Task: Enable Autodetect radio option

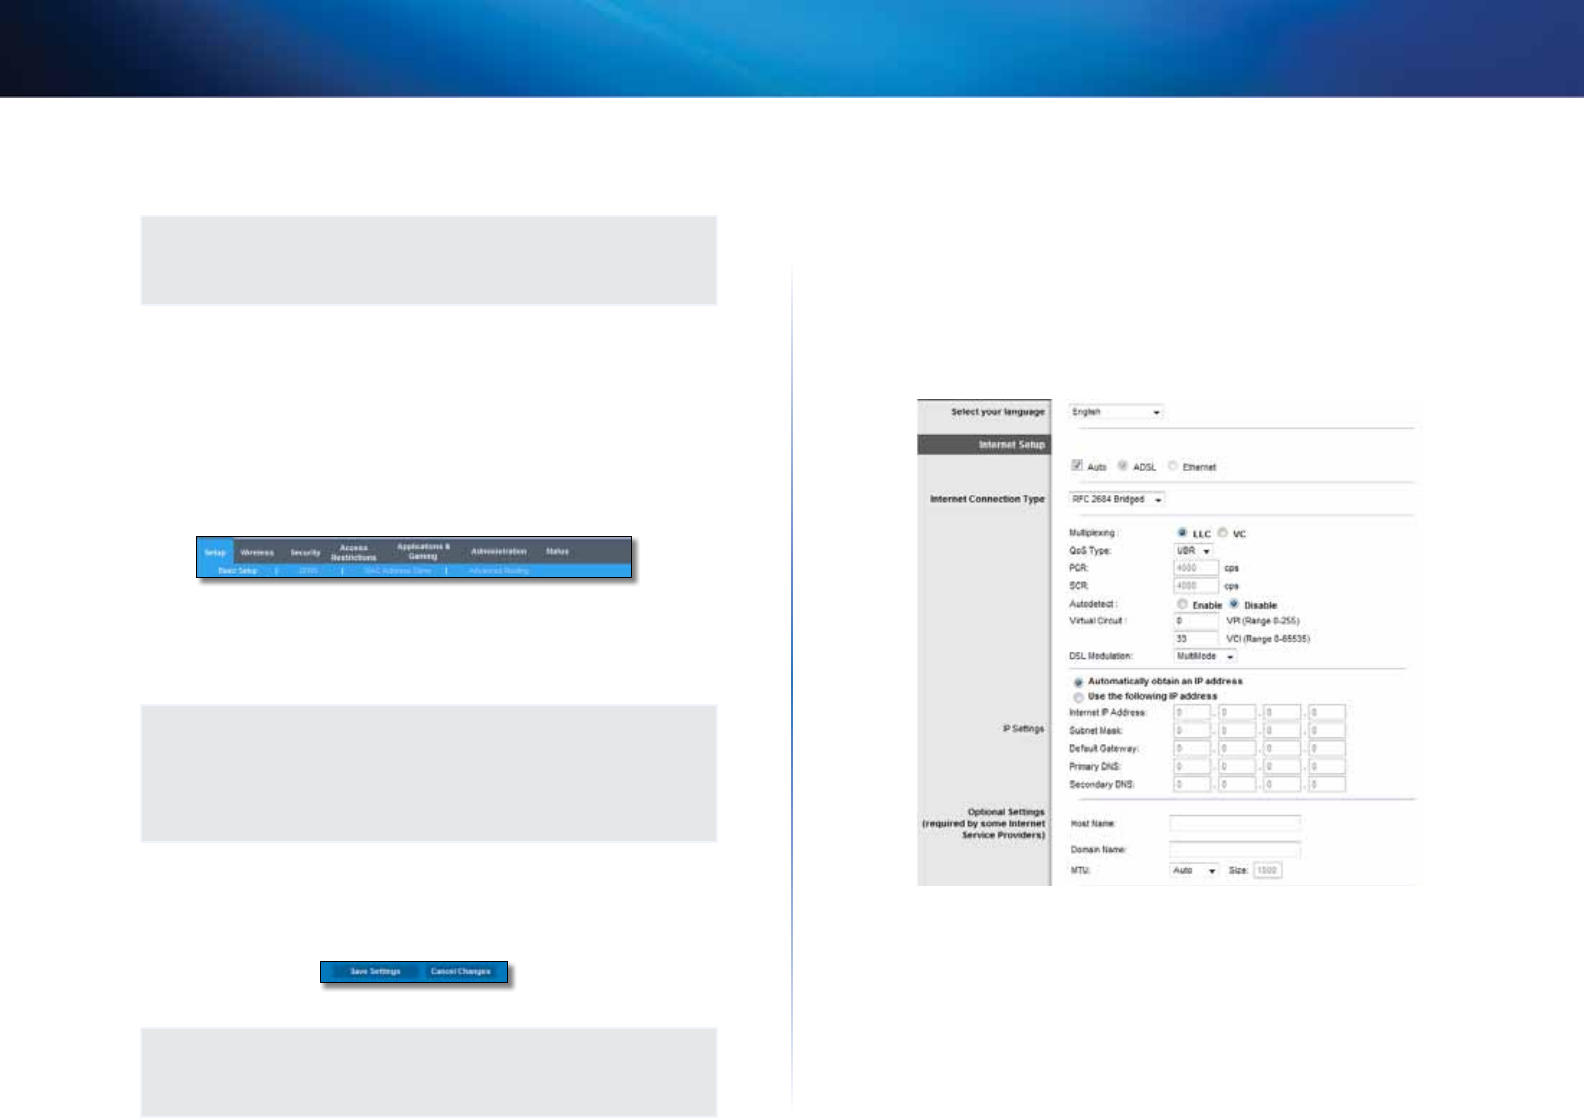Action: point(1182,604)
